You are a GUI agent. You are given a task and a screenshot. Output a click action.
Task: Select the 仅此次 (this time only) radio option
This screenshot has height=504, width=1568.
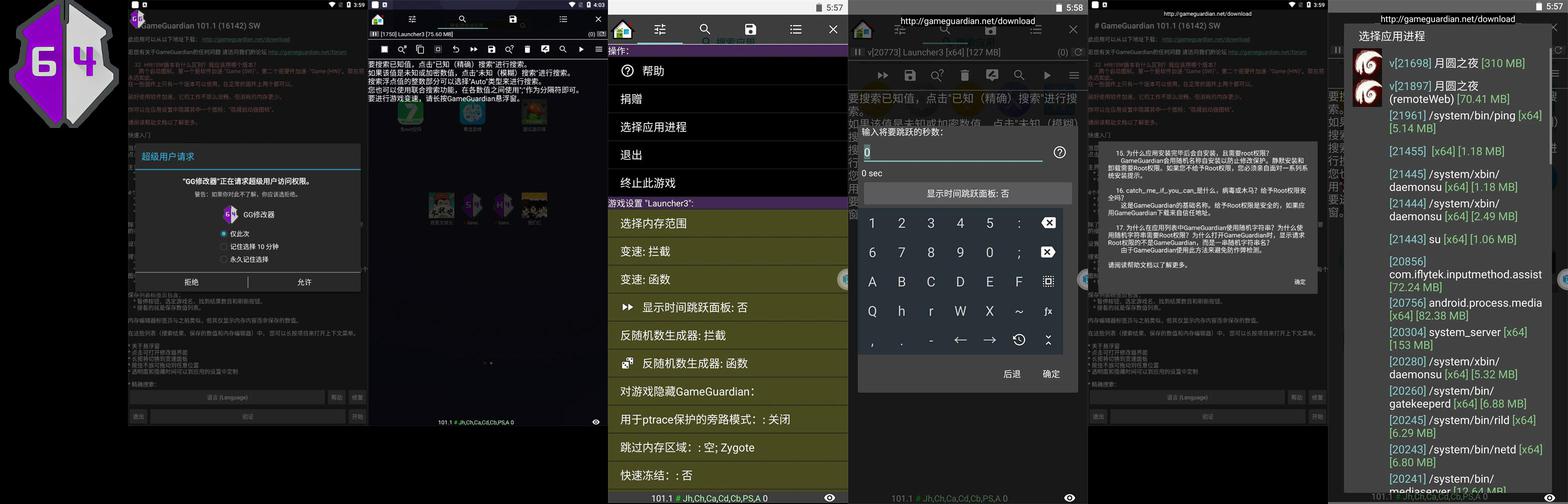(235, 233)
